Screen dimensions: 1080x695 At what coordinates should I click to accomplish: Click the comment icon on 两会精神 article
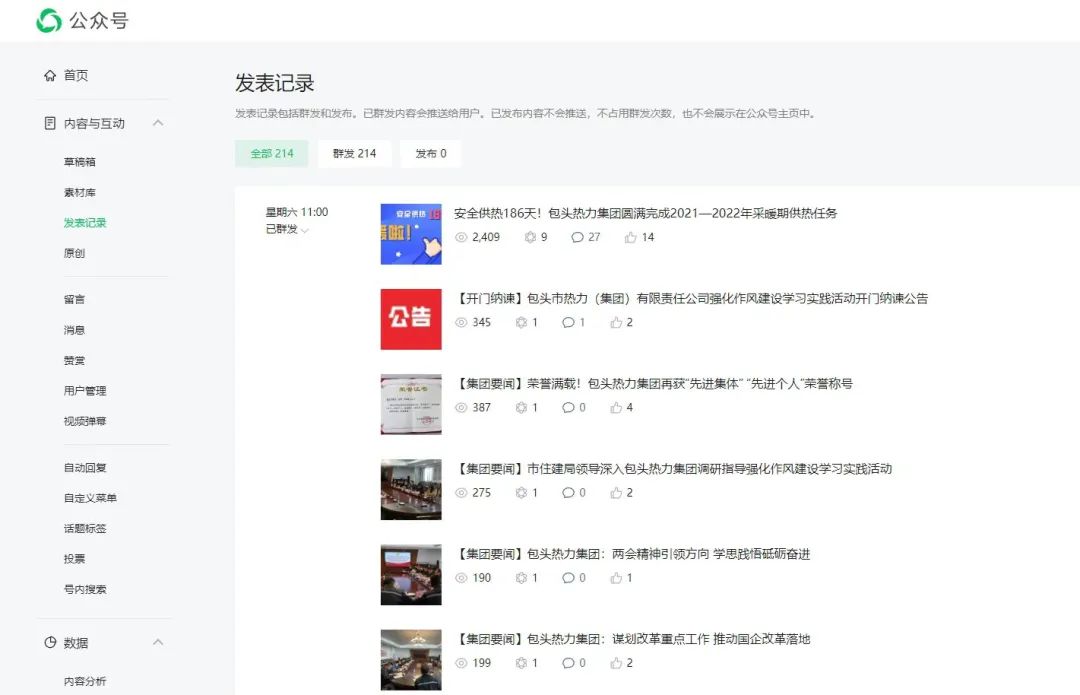(x=568, y=577)
